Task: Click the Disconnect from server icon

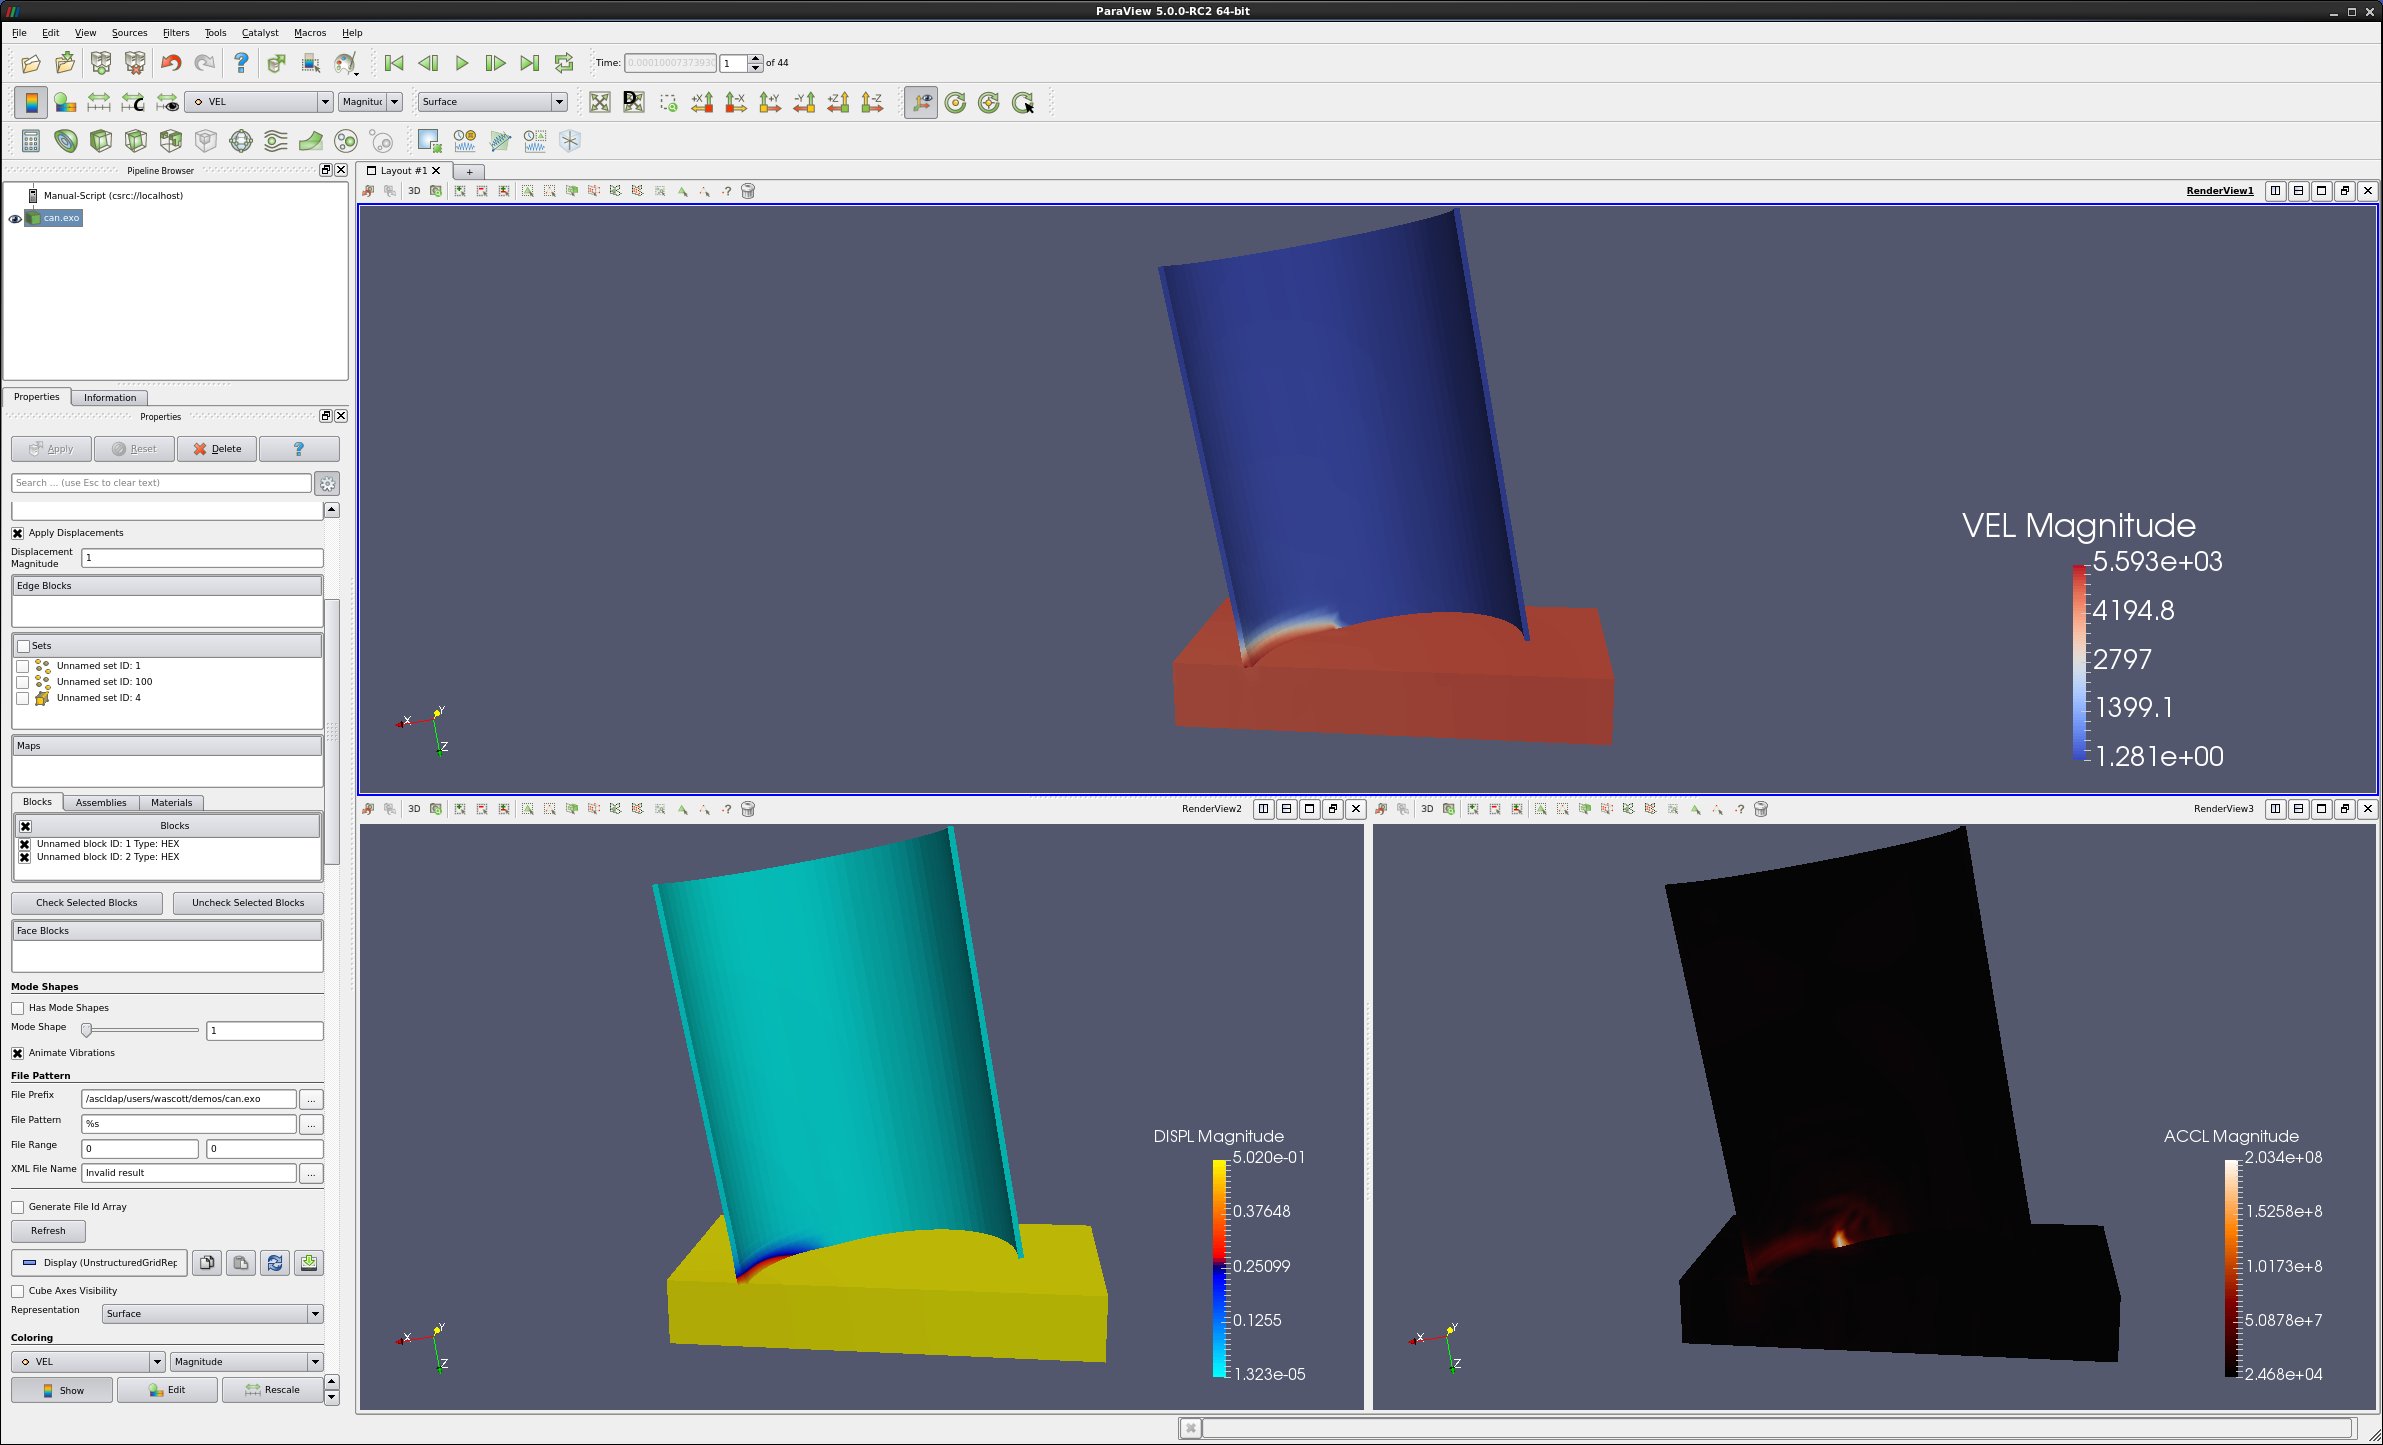Action: click(135, 63)
